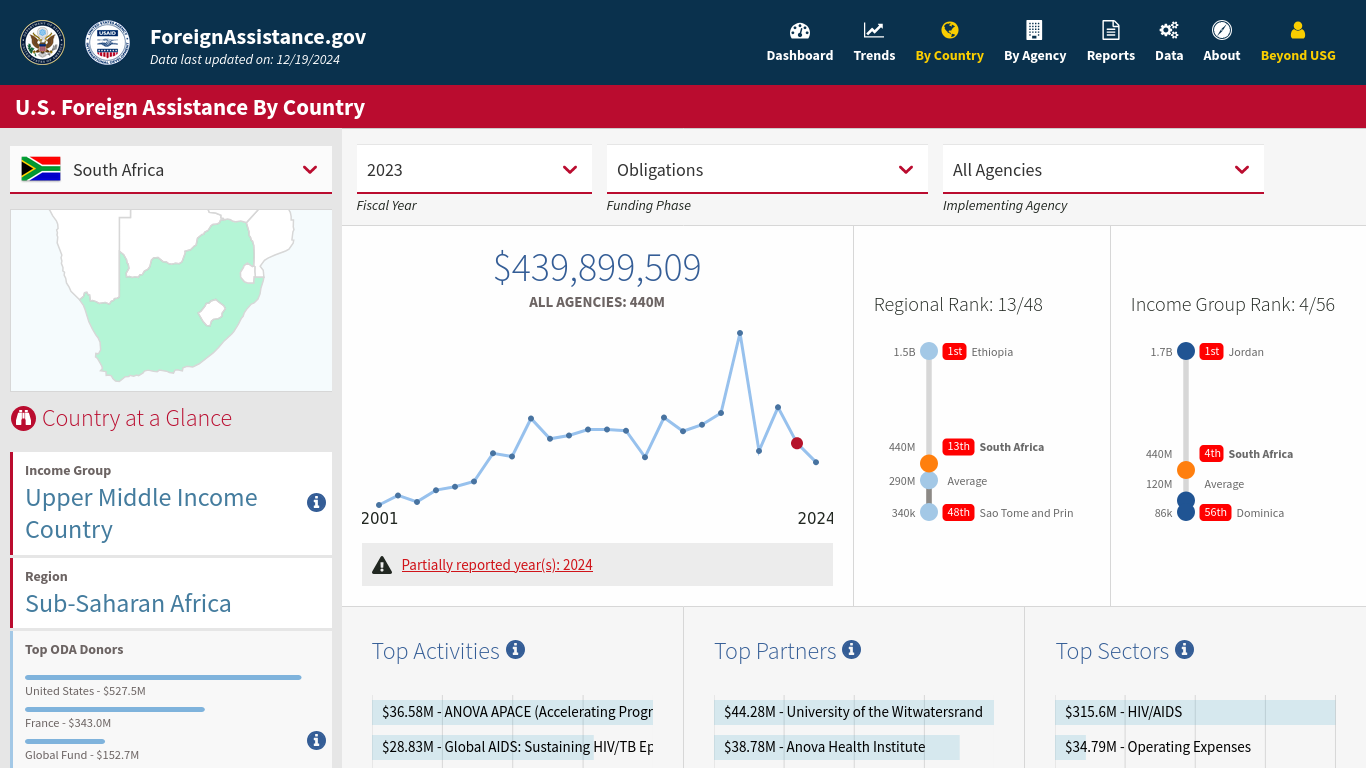Click the University of the Witwatersrand bar
Image resolution: width=1366 pixels, height=768 pixels.
point(854,712)
